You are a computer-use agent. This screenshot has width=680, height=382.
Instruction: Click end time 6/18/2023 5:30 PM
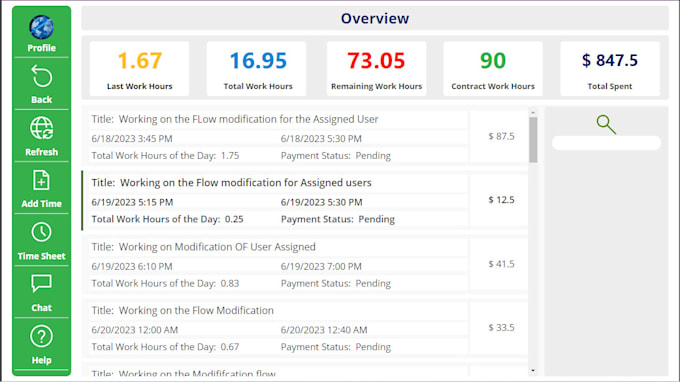click(x=321, y=139)
